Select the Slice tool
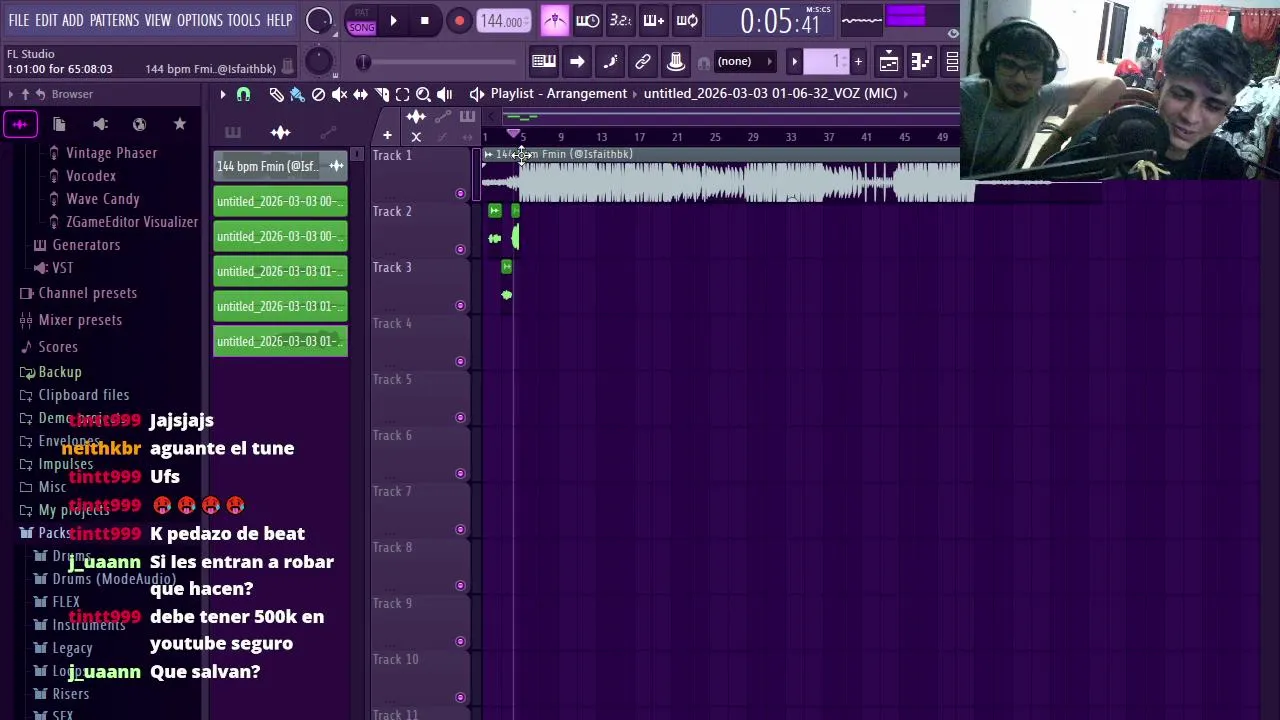Image resolution: width=1280 pixels, height=720 pixels. tap(381, 94)
